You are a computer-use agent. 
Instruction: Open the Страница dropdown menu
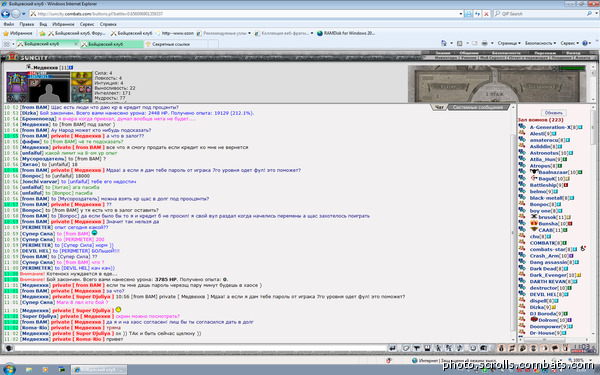click(x=509, y=43)
